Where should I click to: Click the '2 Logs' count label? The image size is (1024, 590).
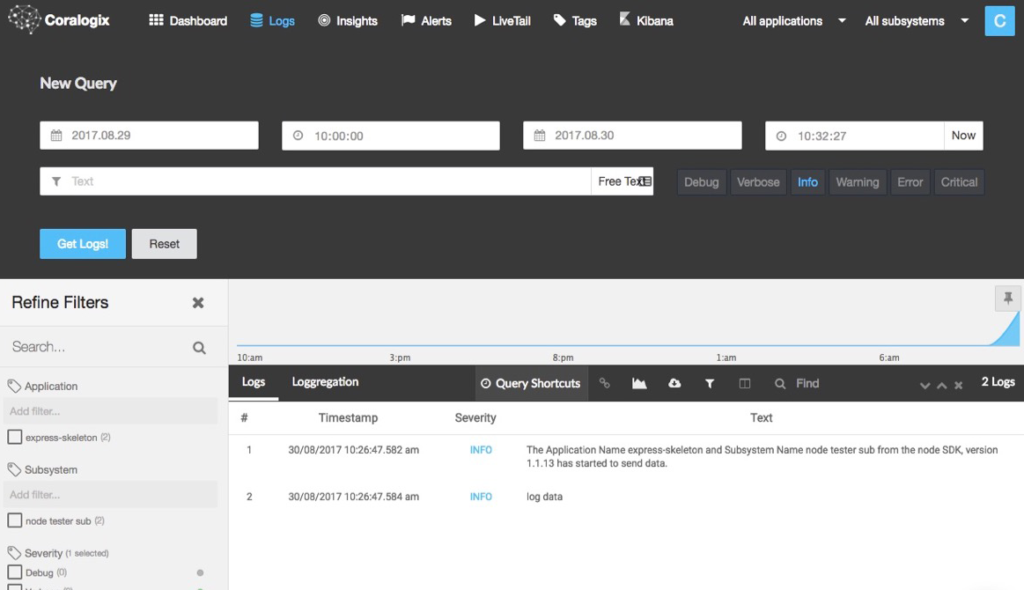pyautogui.click(x=998, y=382)
